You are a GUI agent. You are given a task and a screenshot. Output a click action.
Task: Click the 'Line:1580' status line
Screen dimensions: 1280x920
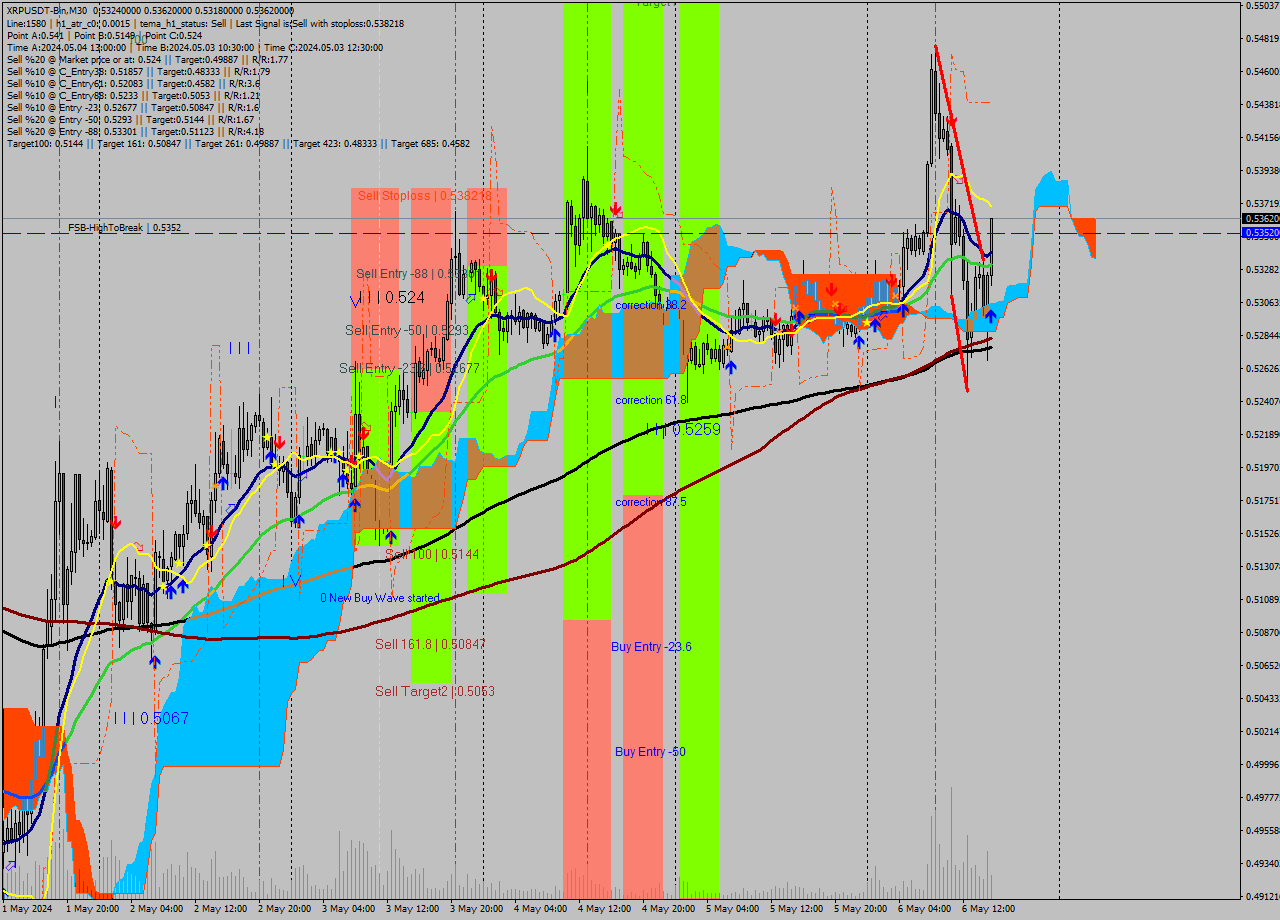click(x=205, y=23)
